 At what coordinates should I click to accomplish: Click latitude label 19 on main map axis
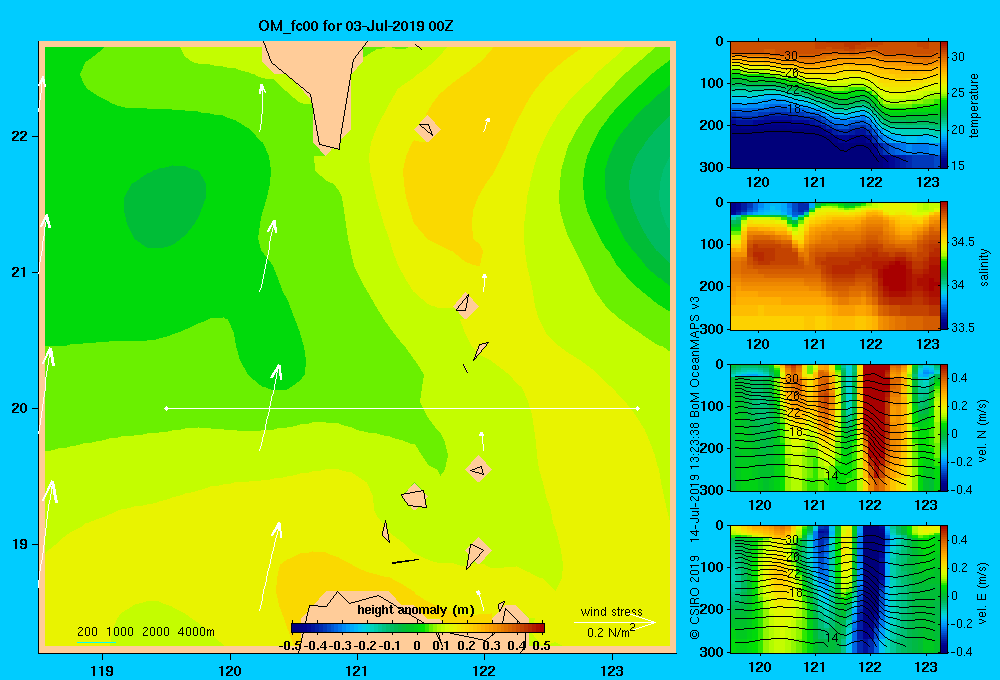pos(20,544)
